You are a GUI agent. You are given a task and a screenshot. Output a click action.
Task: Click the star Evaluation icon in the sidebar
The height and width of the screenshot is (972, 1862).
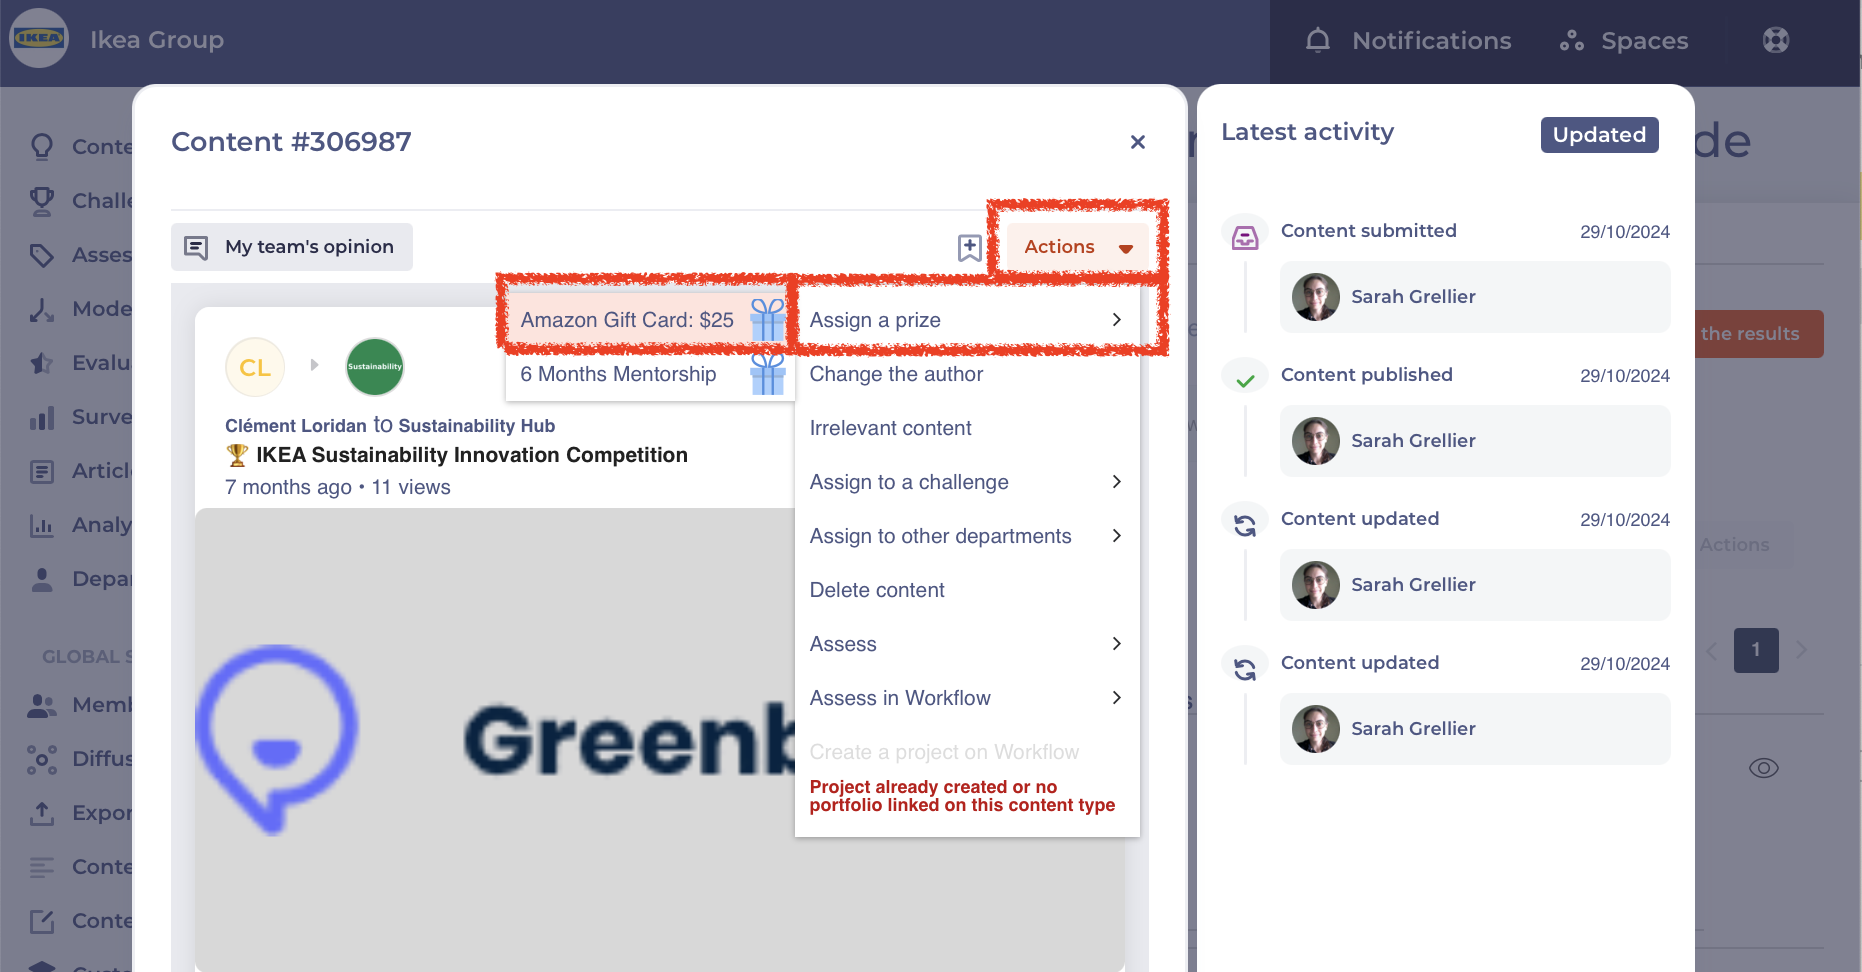pos(42,363)
